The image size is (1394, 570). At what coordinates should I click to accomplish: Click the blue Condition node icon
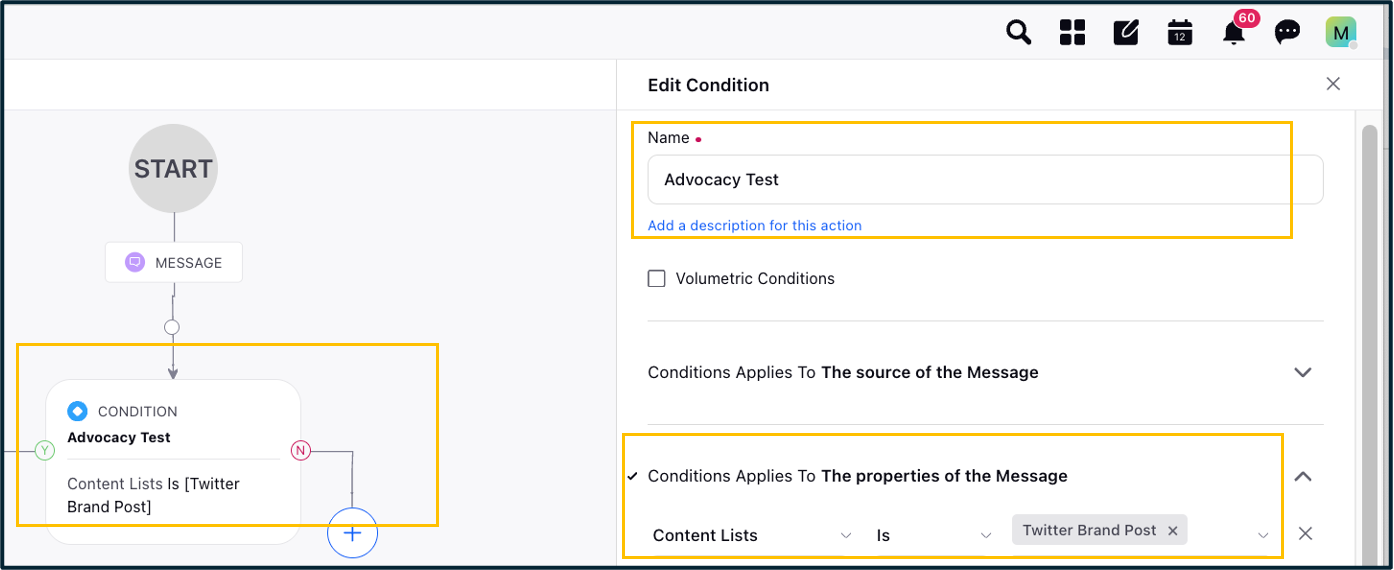click(77, 411)
